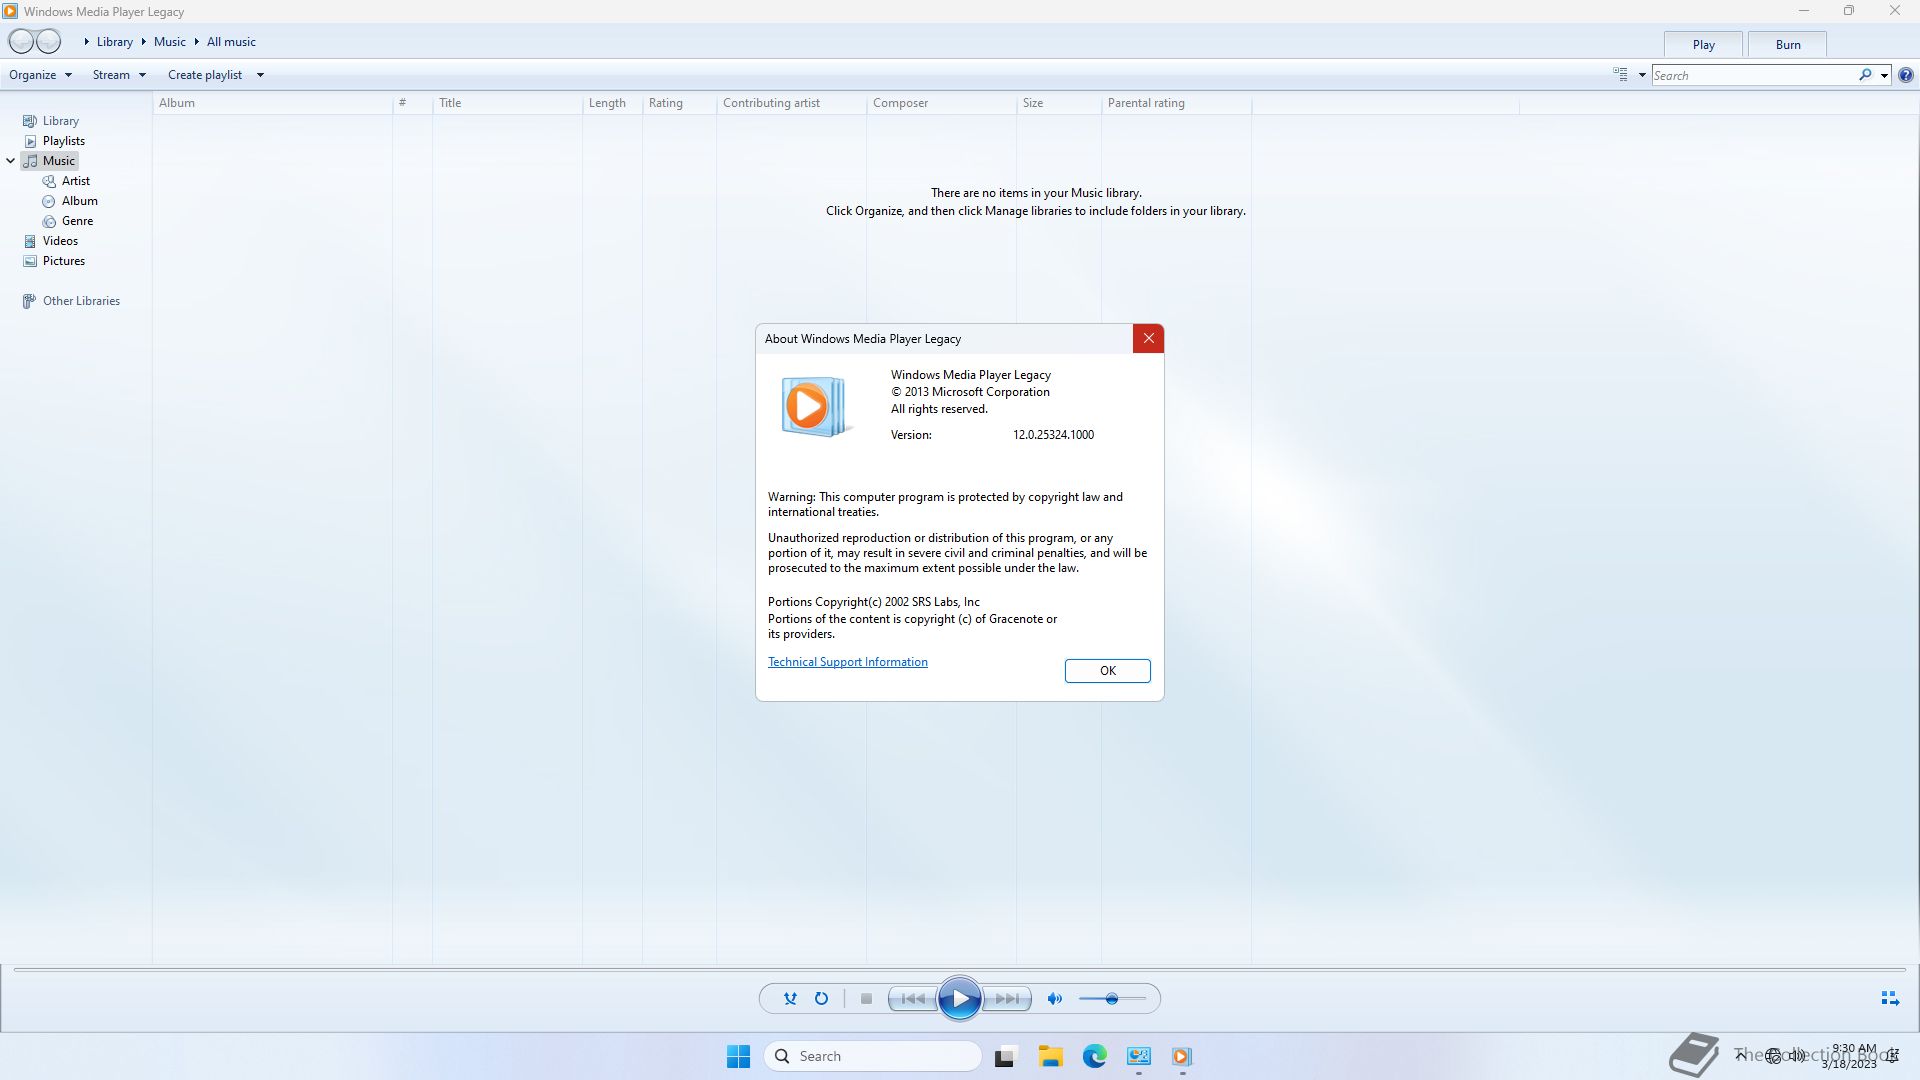Skip to next track button
Screen dimensions: 1920x1080
[x=1007, y=998]
